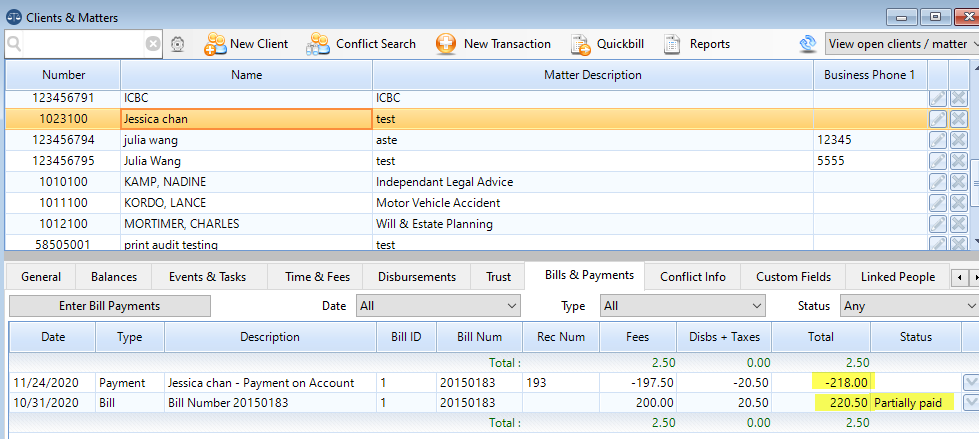
Task: Delete the ICBC client row
Action: tap(958, 98)
